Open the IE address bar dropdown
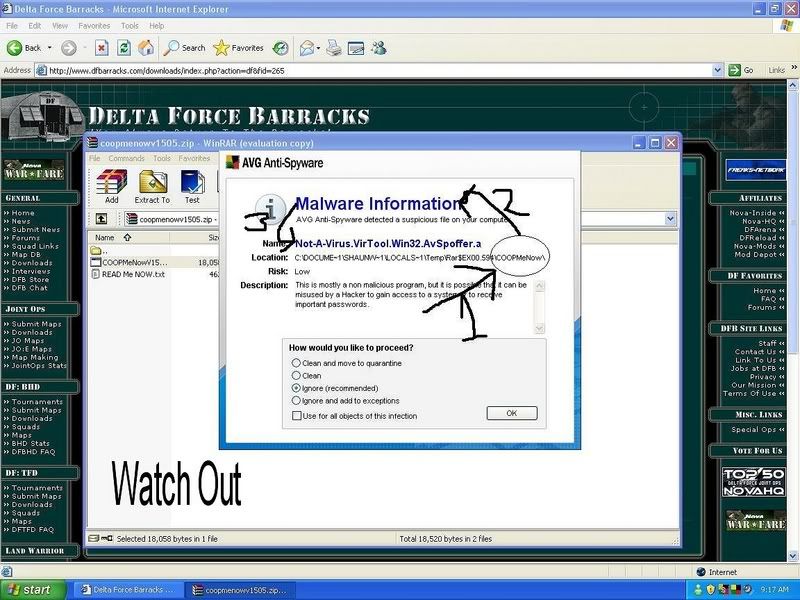This screenshot has height=600, width=800. coord(717,70)
